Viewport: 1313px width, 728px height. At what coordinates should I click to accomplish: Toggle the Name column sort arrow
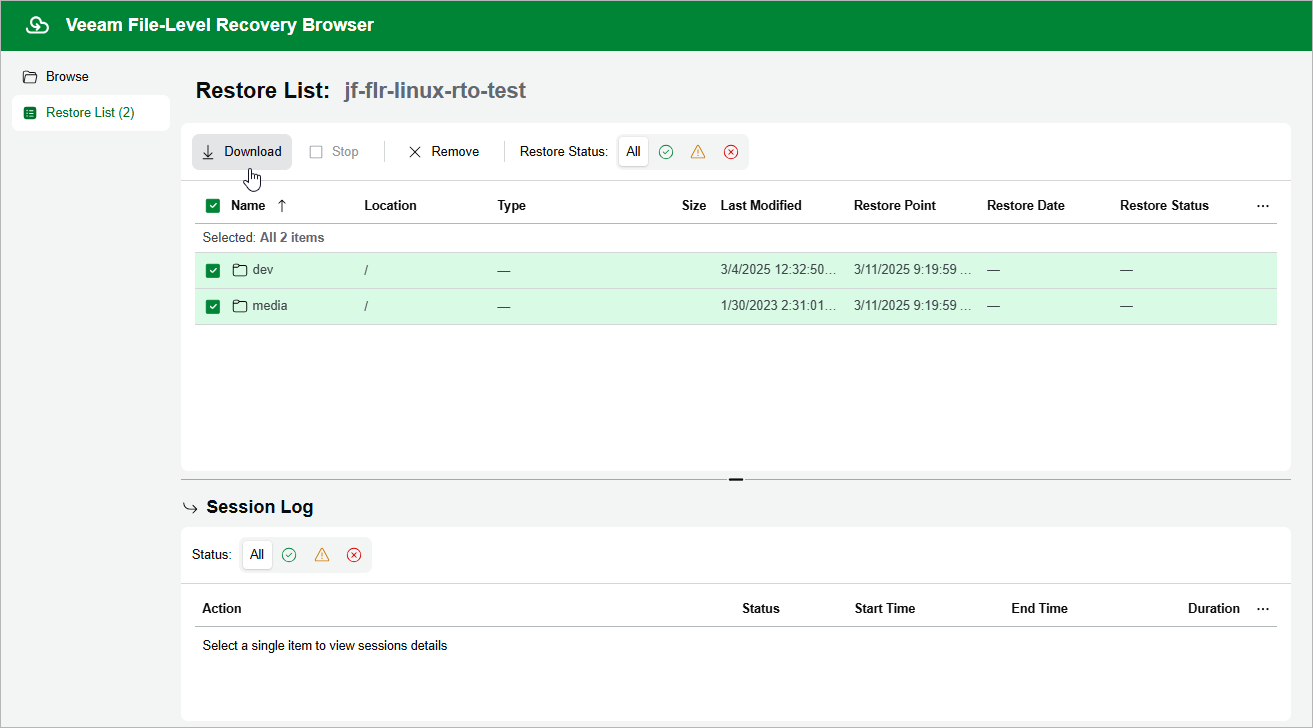(281, 205)
